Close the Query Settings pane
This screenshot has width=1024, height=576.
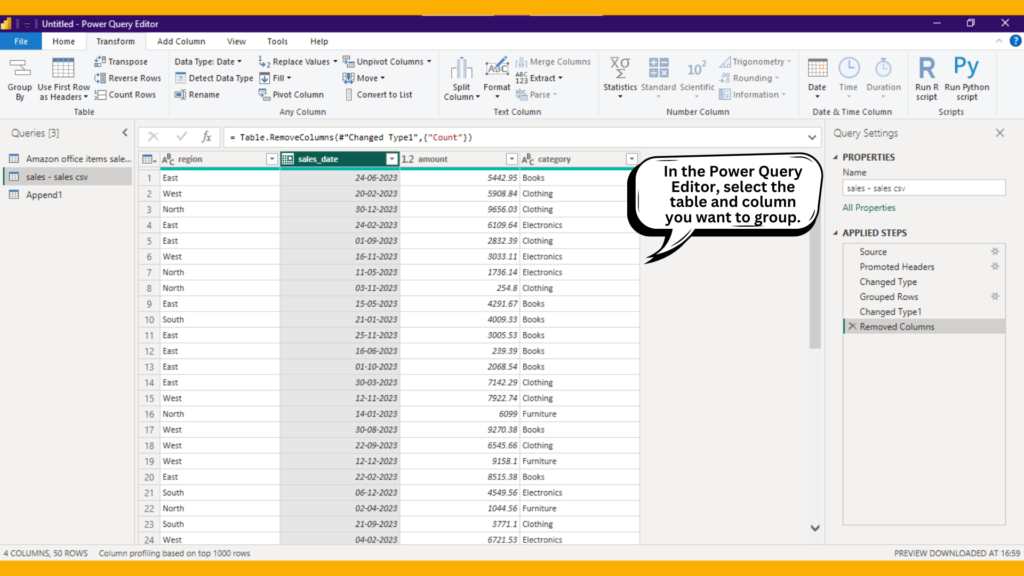point(1000,133)
